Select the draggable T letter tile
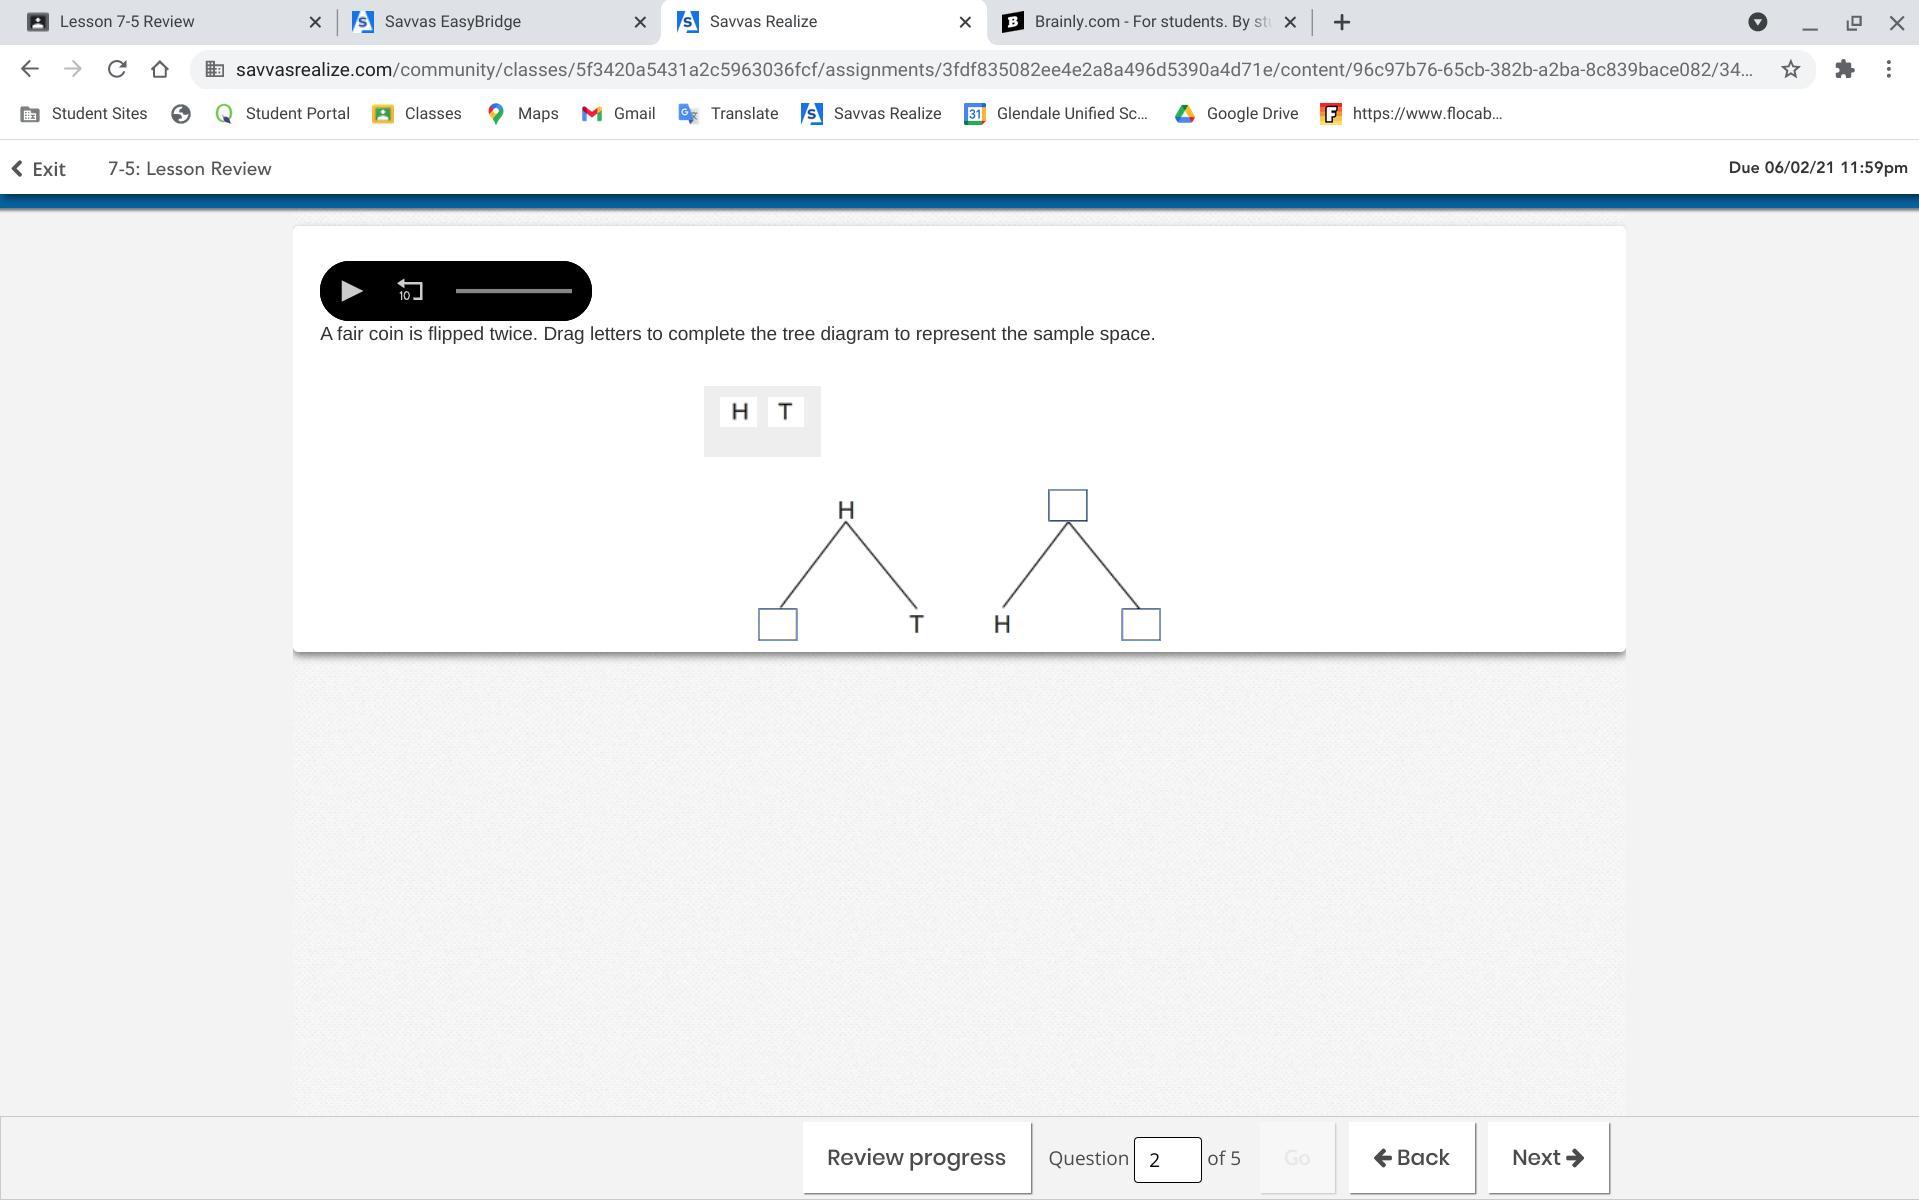1919x1200 pixels. click(785, 412)
